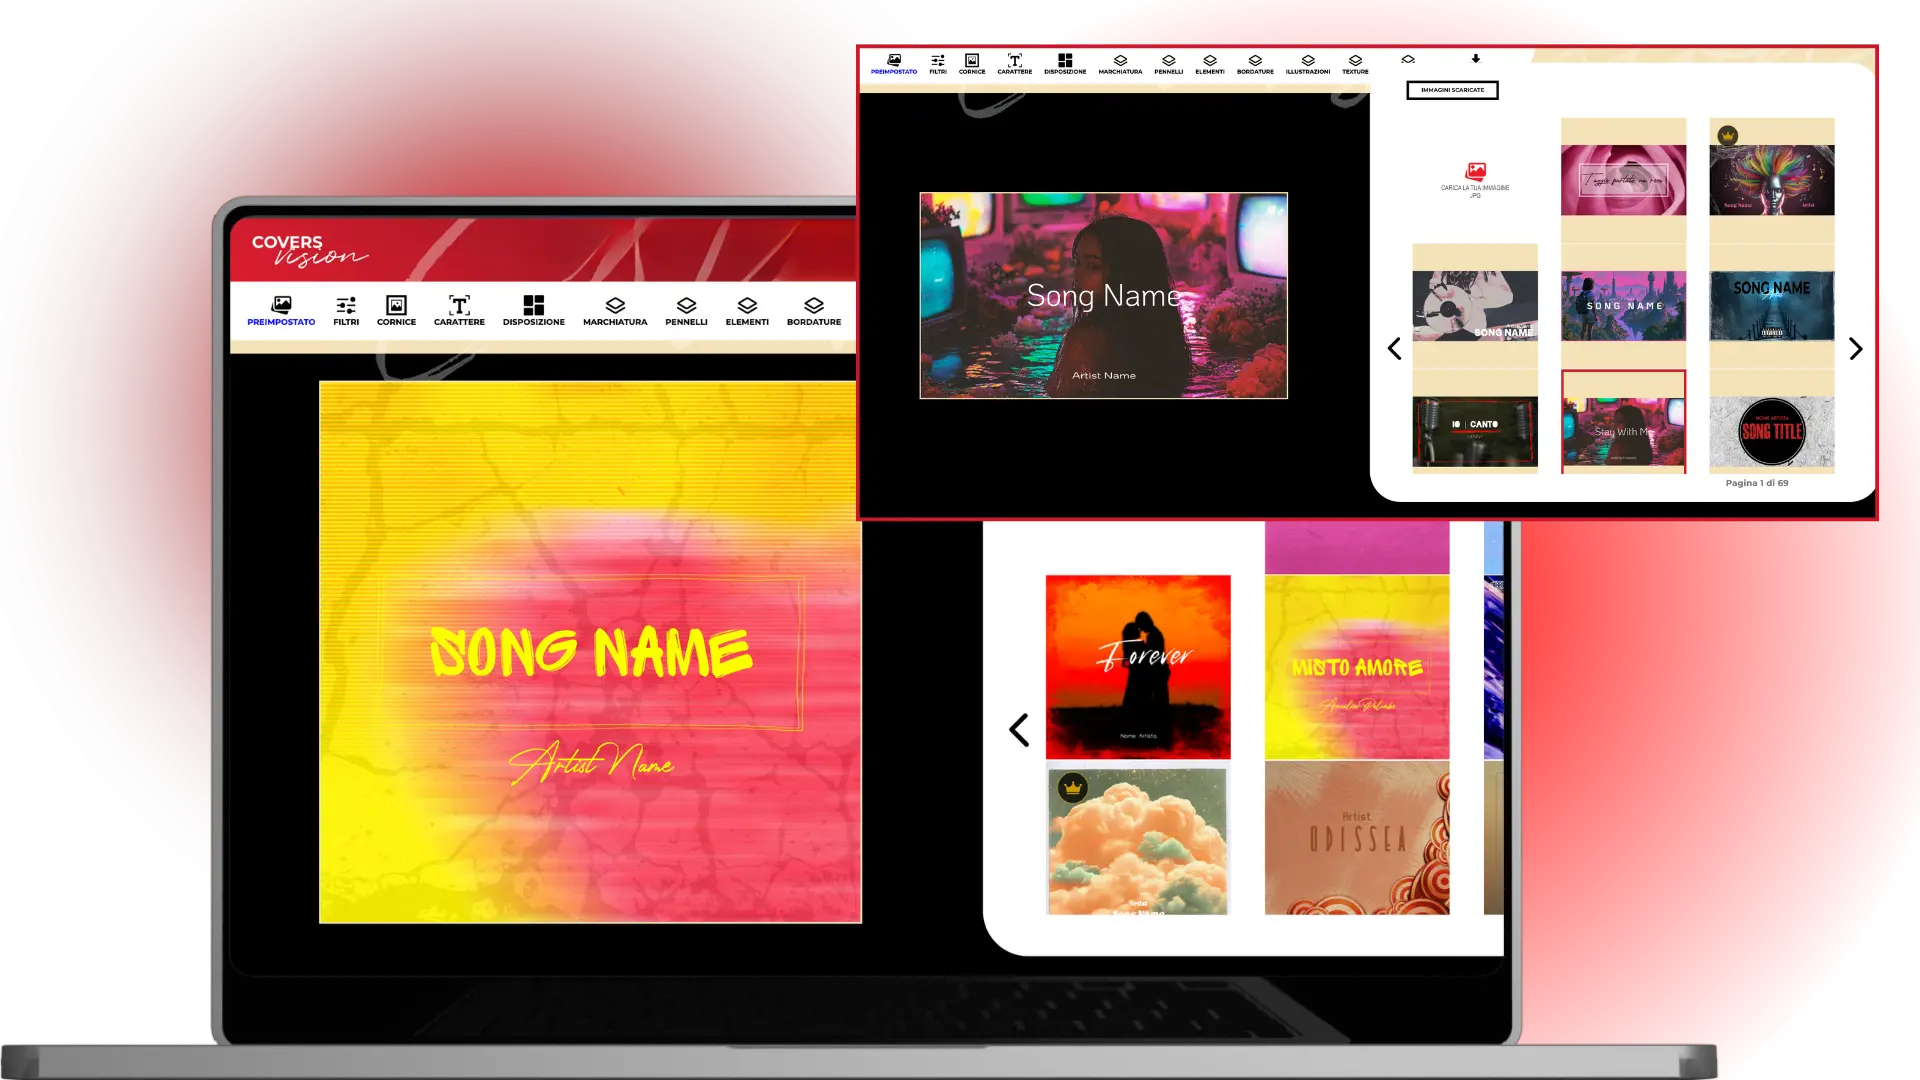Go to the next page of inset templates
1920x1080 pixels.
click(x=1856, y=349)
